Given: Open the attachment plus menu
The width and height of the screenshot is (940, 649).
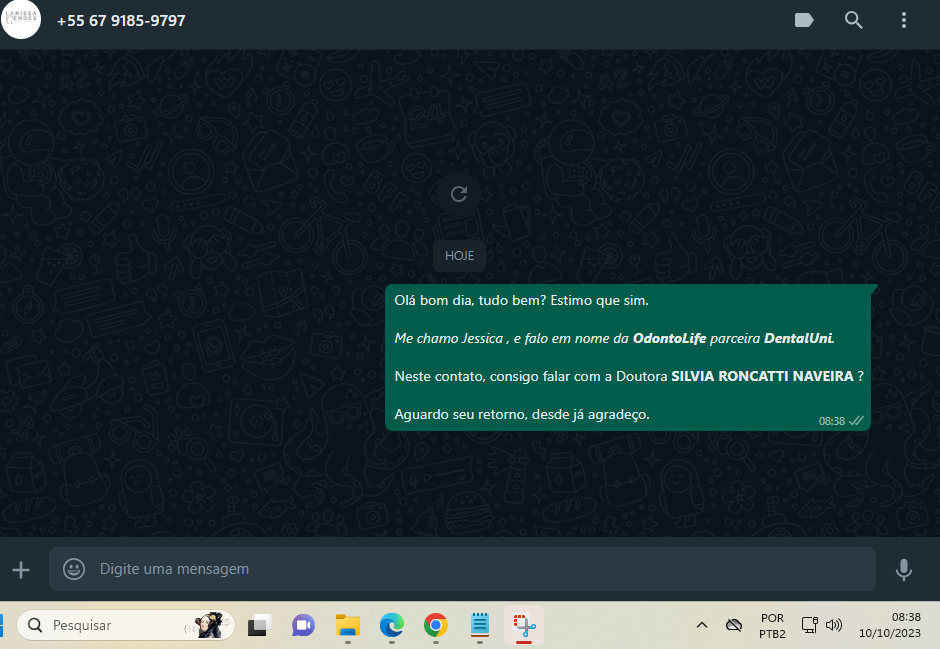Looking at the screenshot, I should [21, 569].
